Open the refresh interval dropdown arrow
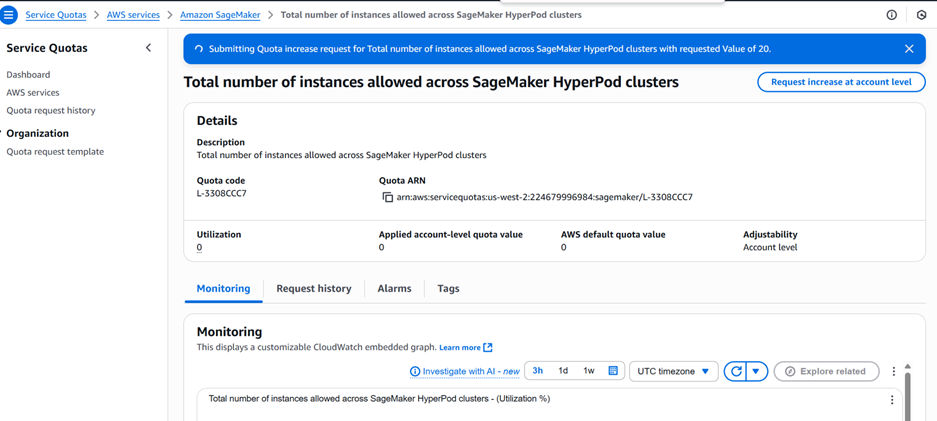The height and width of the screenshot is (421, 937). coord(757,371)
